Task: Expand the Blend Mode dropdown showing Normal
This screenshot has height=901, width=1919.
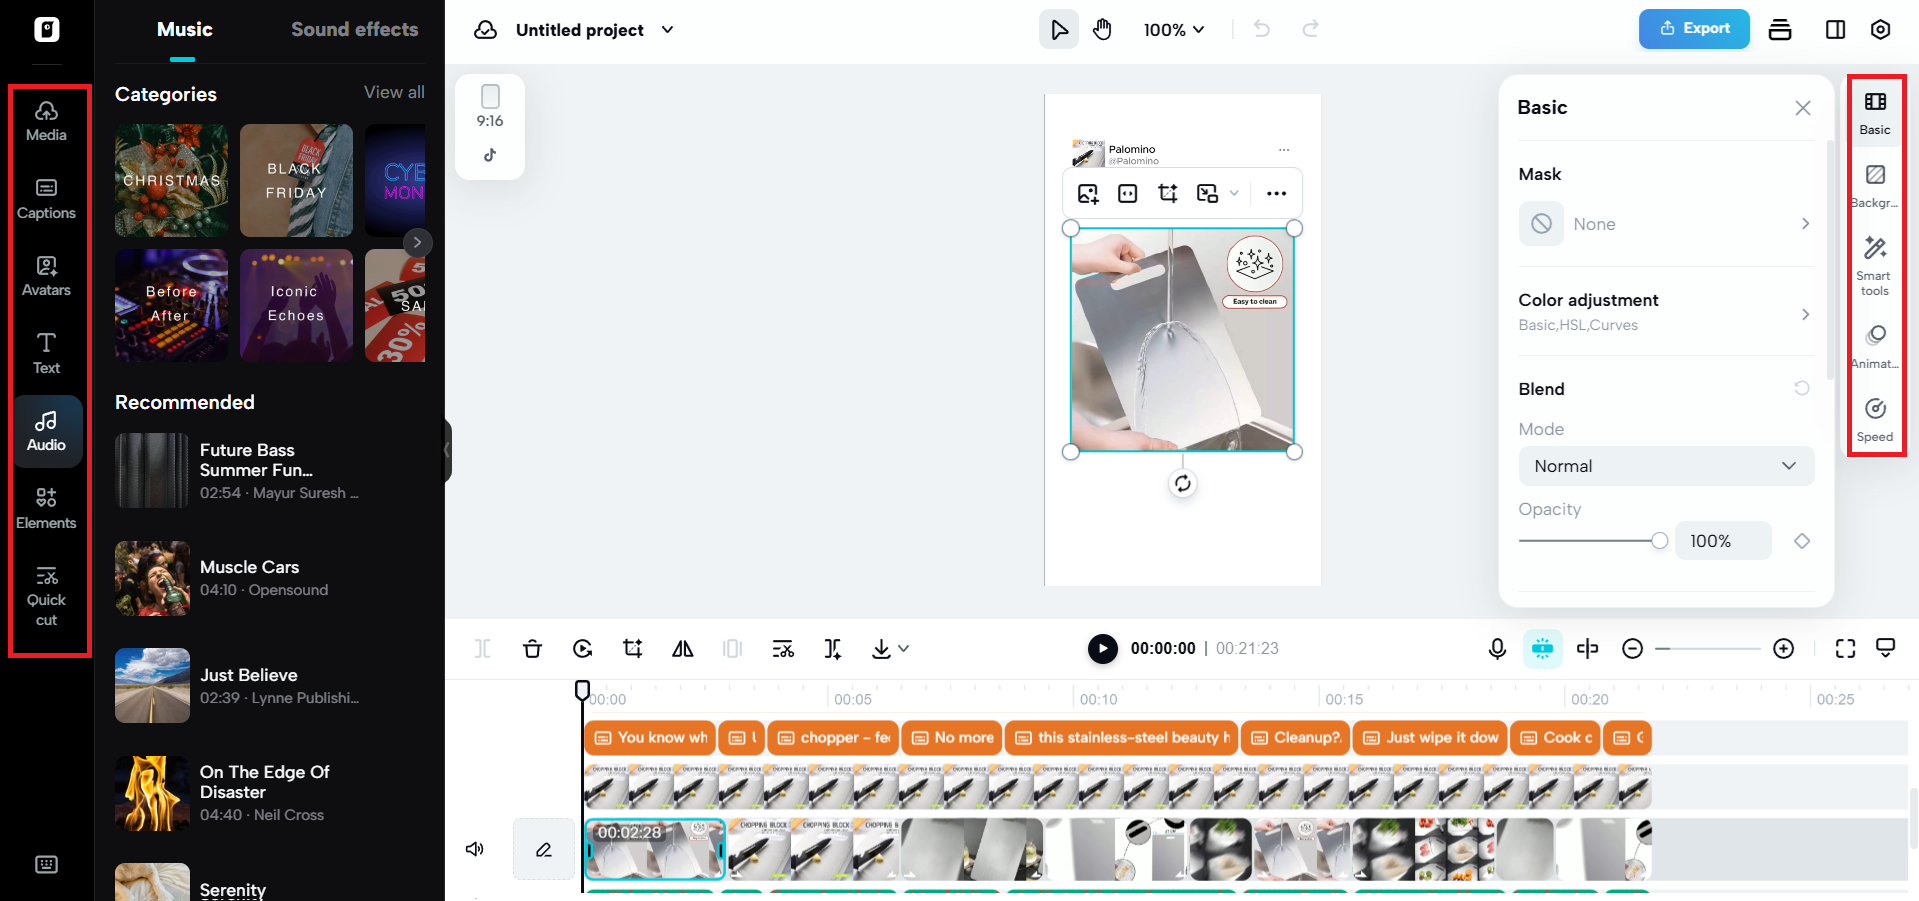Action: 1665,466
